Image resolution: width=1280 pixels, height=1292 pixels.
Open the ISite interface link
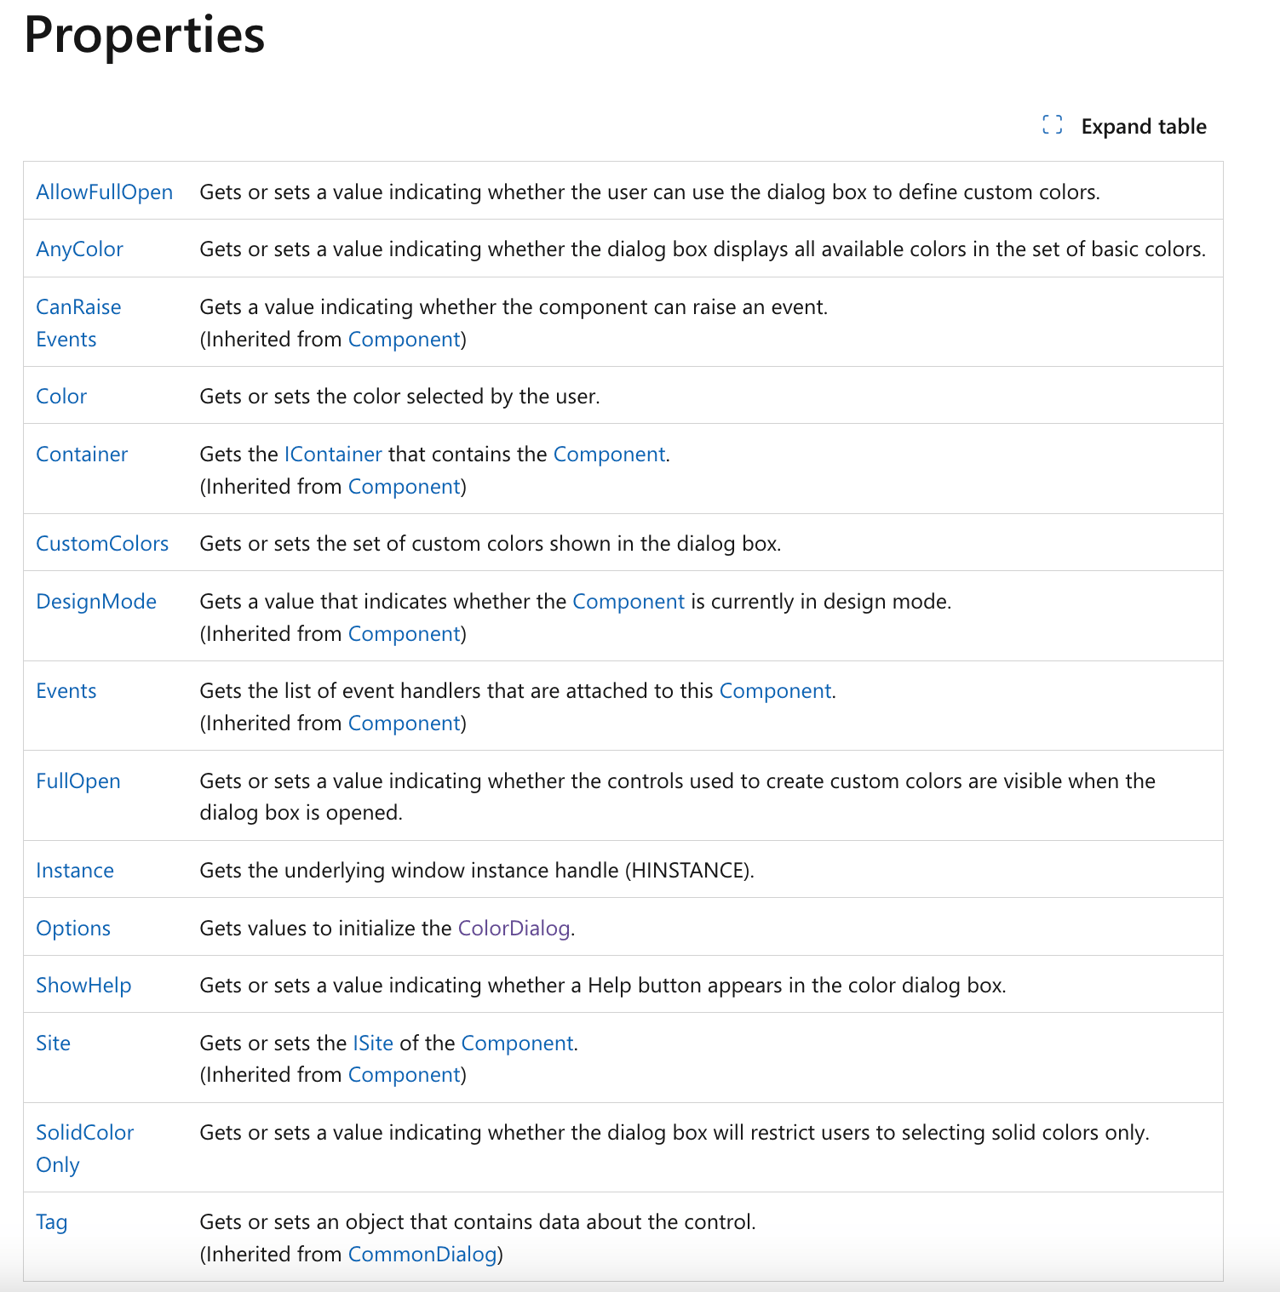pyautogui.click(x=373, y=1043)
